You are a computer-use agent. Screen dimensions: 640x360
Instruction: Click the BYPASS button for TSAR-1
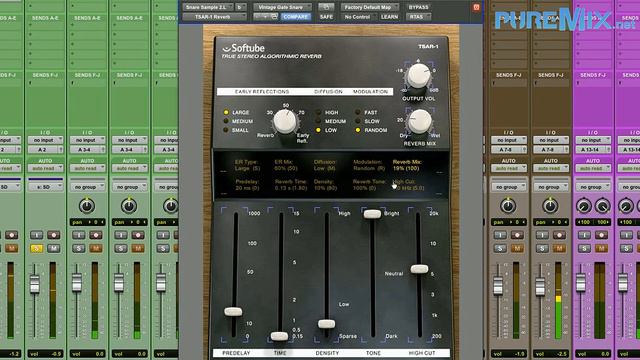(418, 7)
